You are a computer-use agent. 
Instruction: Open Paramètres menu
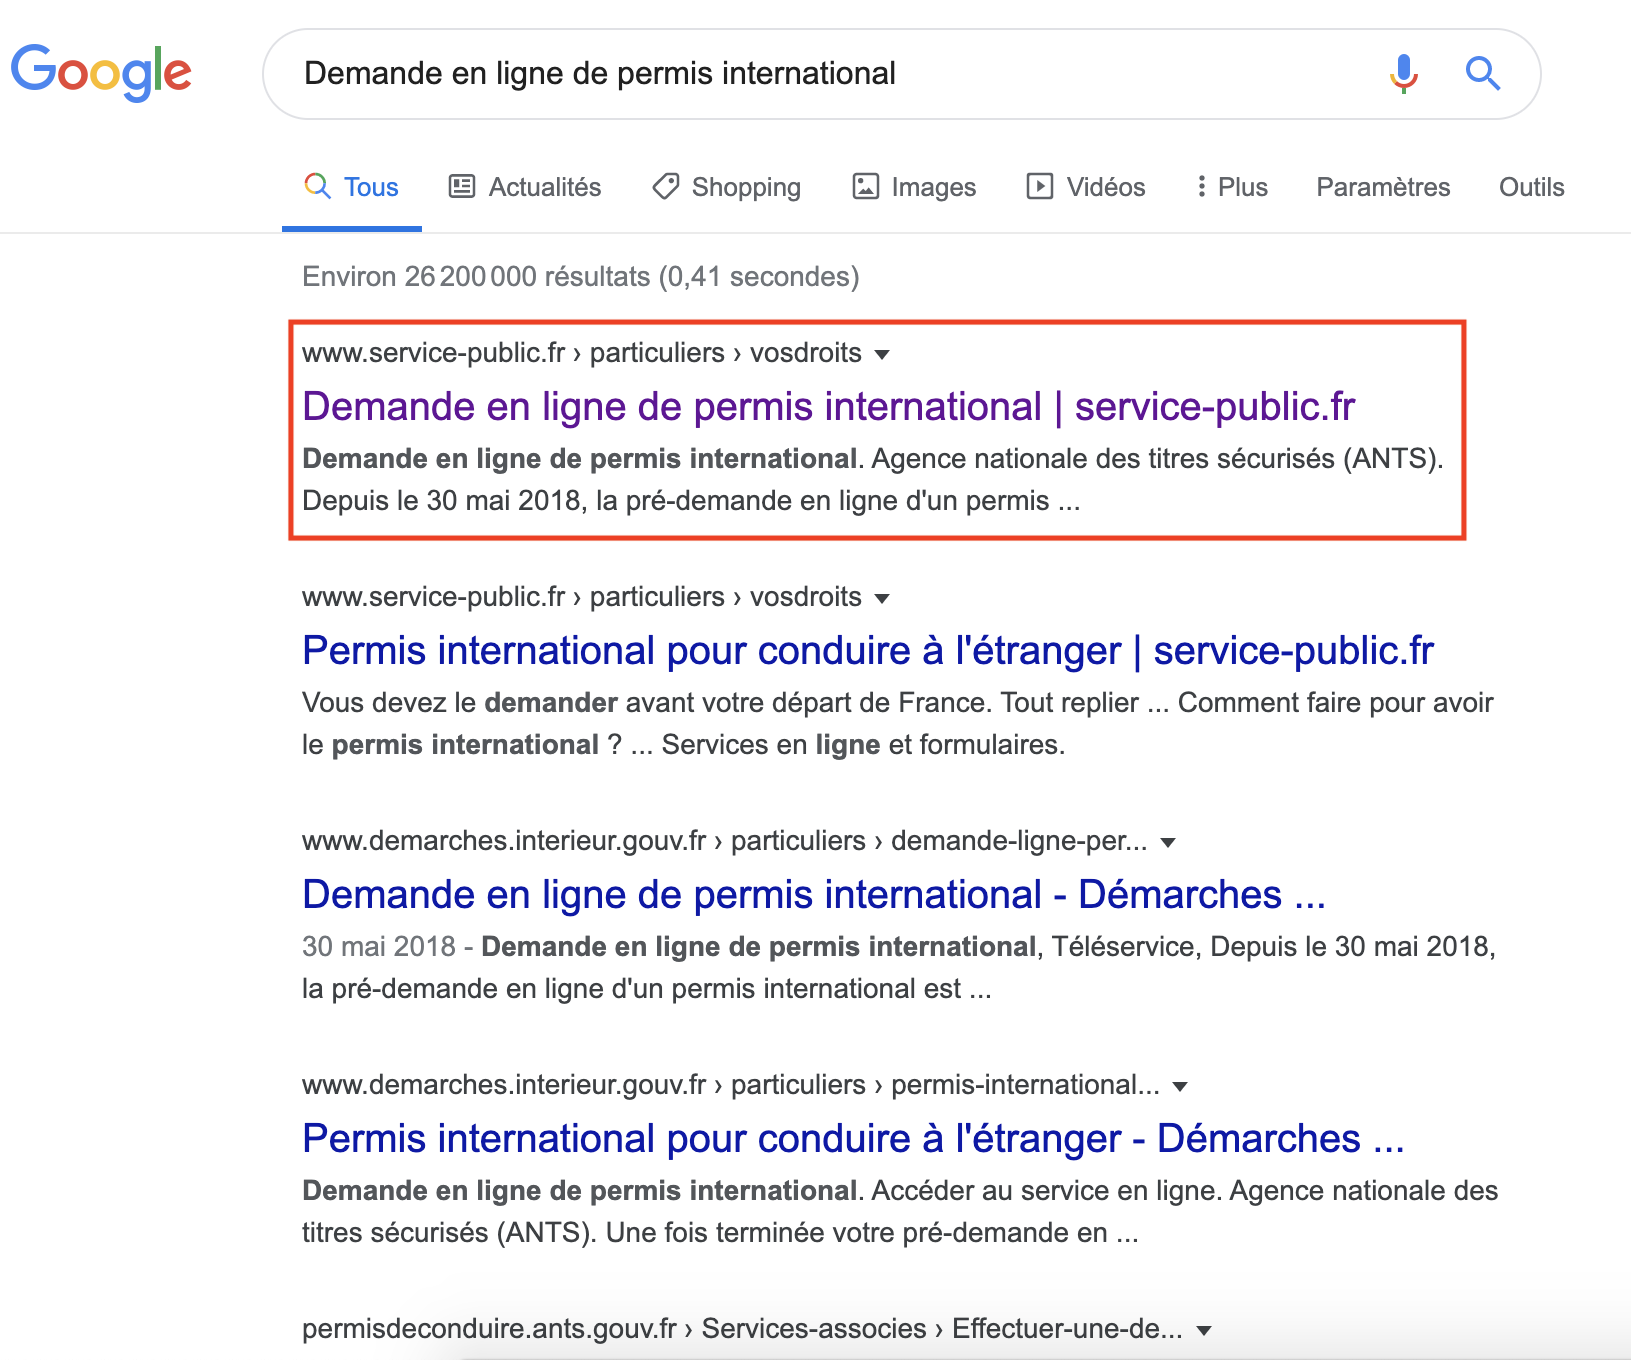[1383, 187]
